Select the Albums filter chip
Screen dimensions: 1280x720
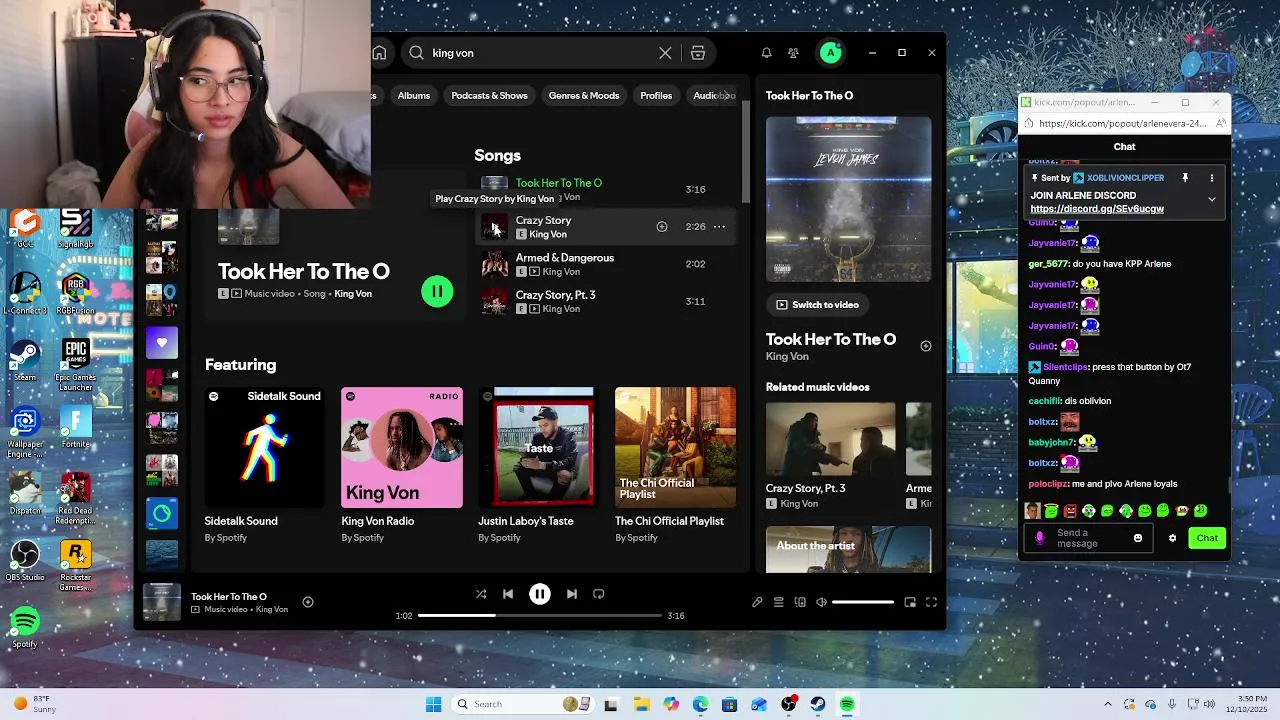click(414, 96)
